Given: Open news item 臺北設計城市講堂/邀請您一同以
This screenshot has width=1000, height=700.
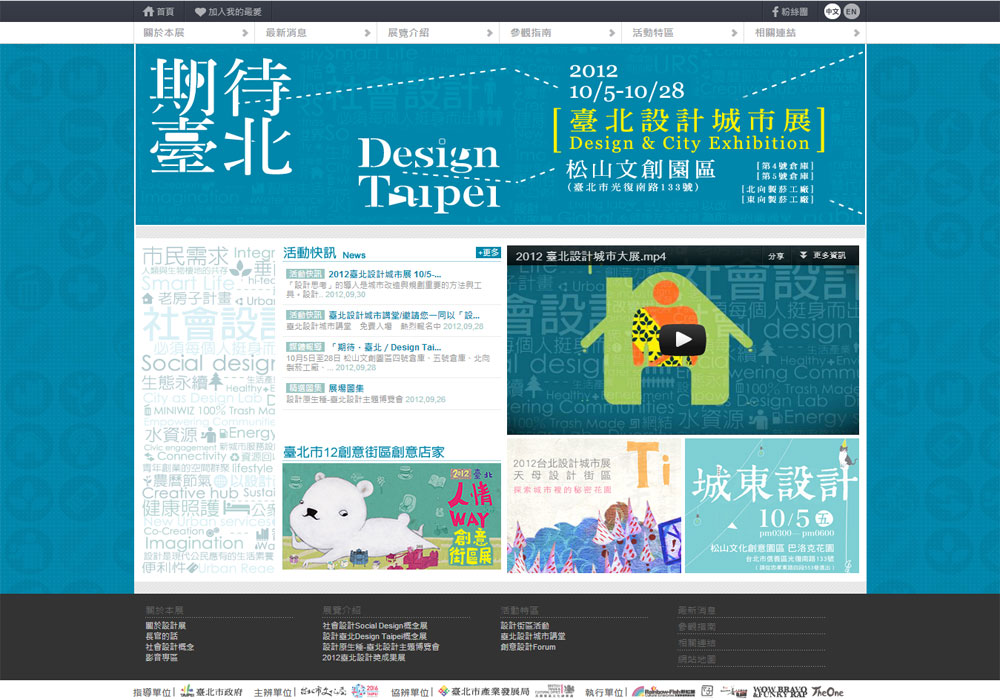Looking at the screenshot, I should 404,315.
